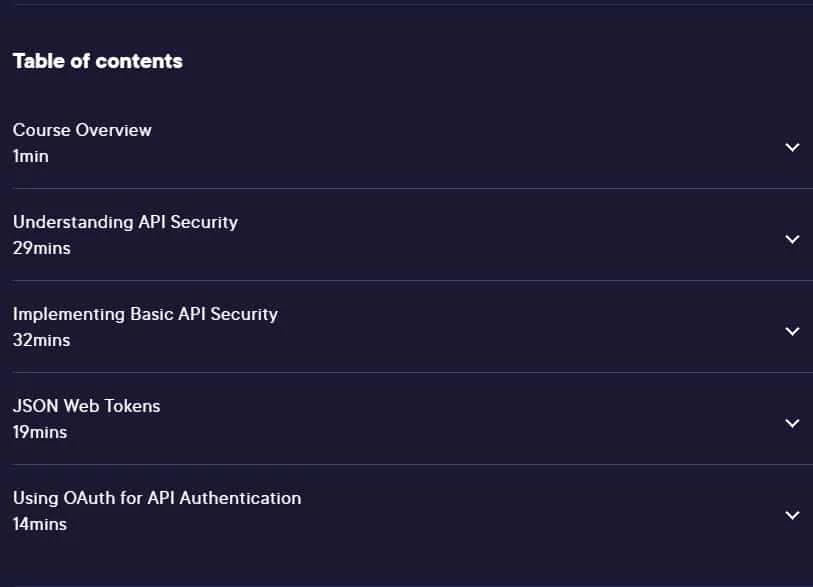Click the 29mins duration text
The width and height of the screenshot is (813, 587).
(x=41, y=248)
